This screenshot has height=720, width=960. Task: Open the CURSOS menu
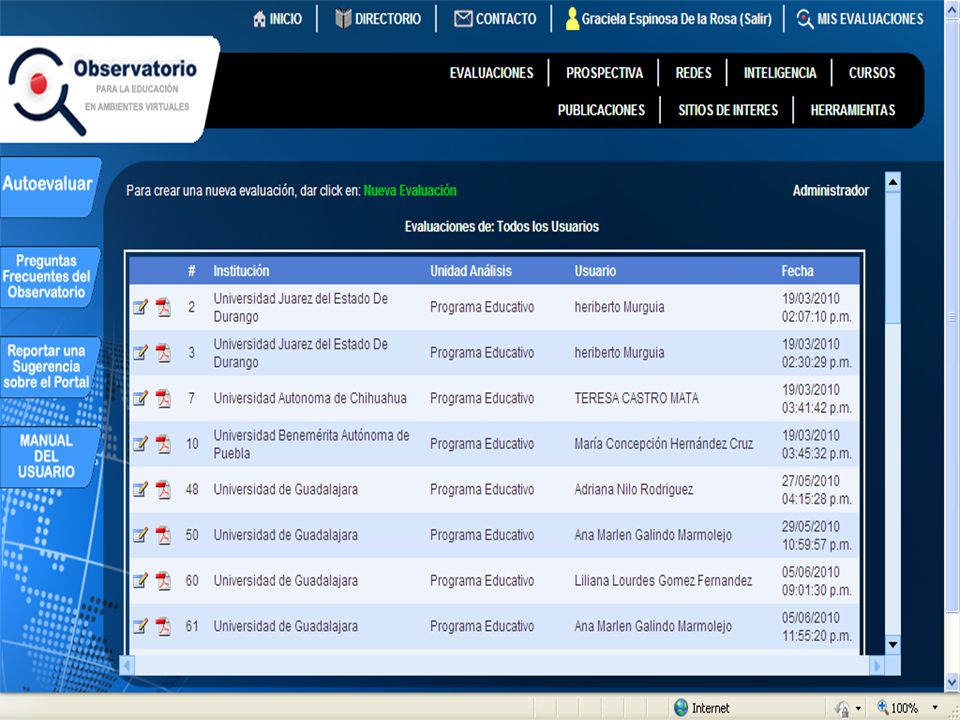pyautogui.click(x=872, y=73)
